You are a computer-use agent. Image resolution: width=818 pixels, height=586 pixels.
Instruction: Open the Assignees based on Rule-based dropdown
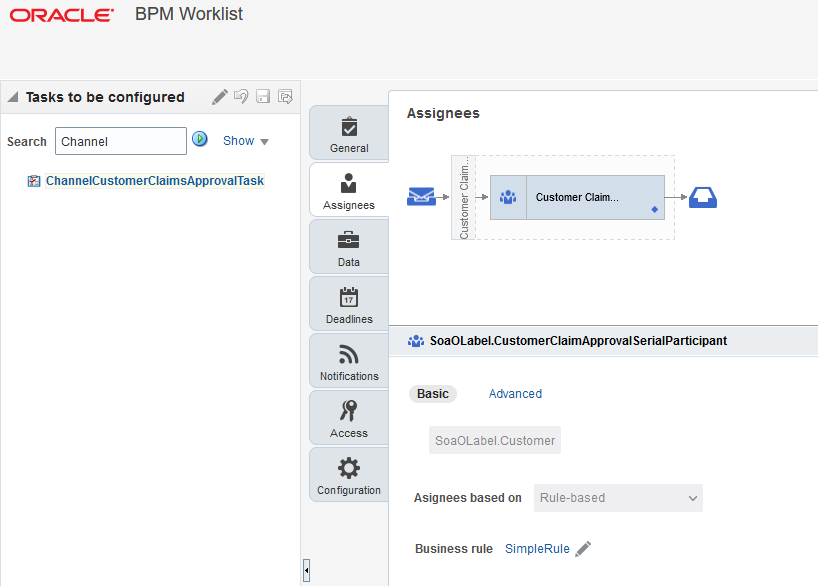[618, 498]
